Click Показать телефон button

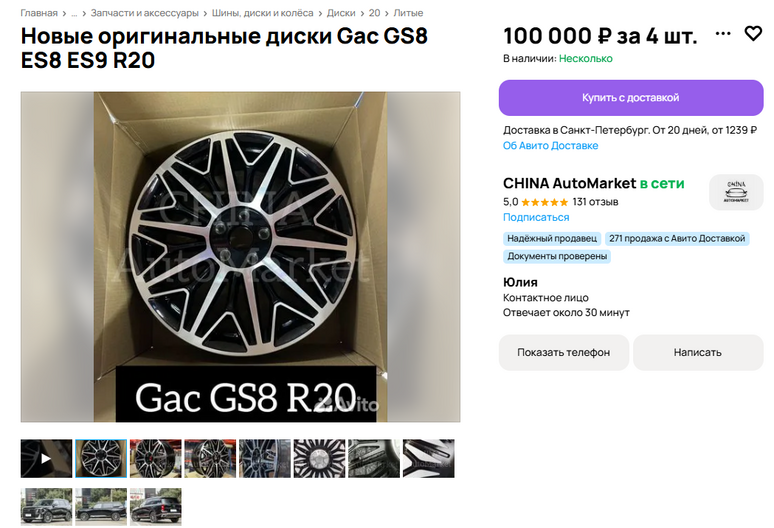point(564,352)
